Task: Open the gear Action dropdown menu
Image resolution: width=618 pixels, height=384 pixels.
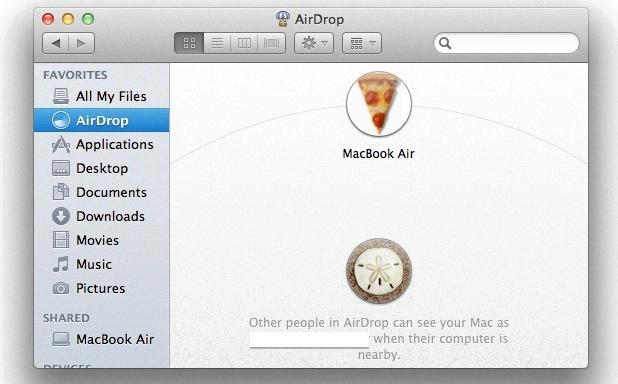Action: [314, 43]
